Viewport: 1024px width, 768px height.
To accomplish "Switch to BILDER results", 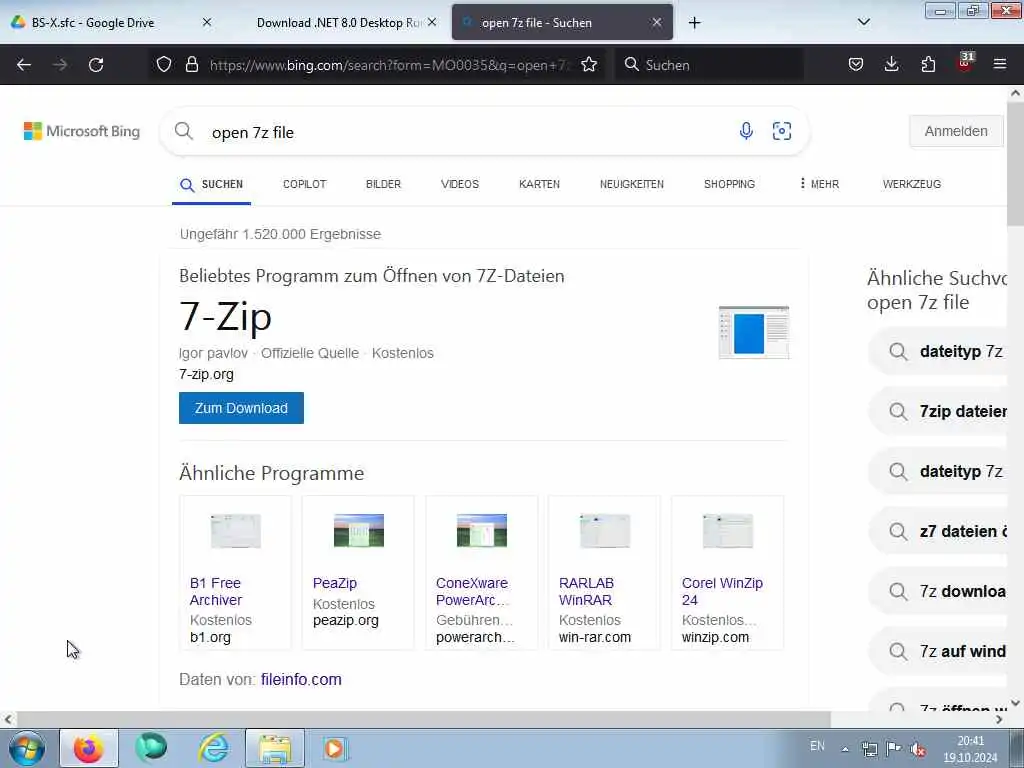I will tap(383, 184).
